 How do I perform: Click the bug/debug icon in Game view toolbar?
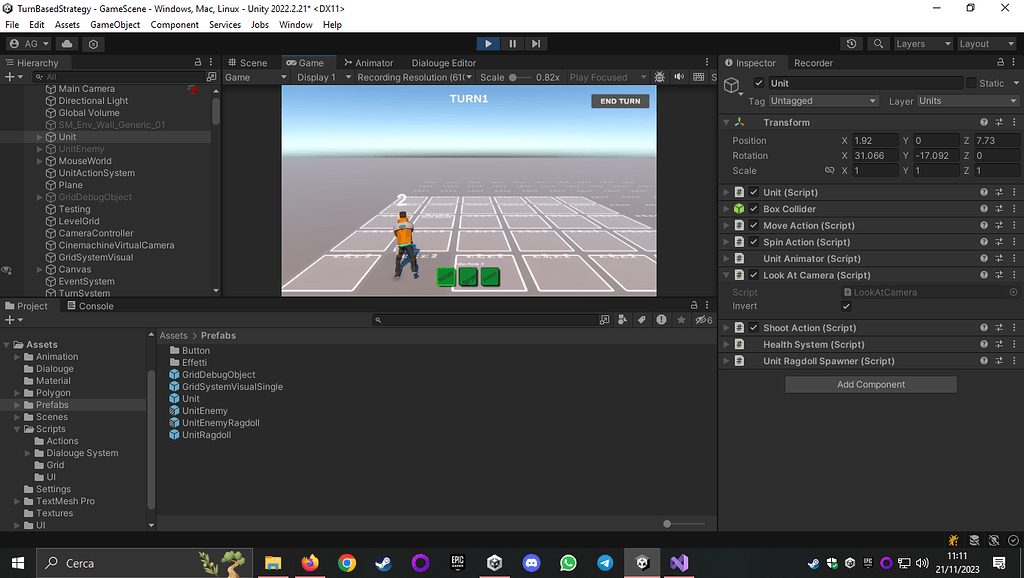(658, 77)
